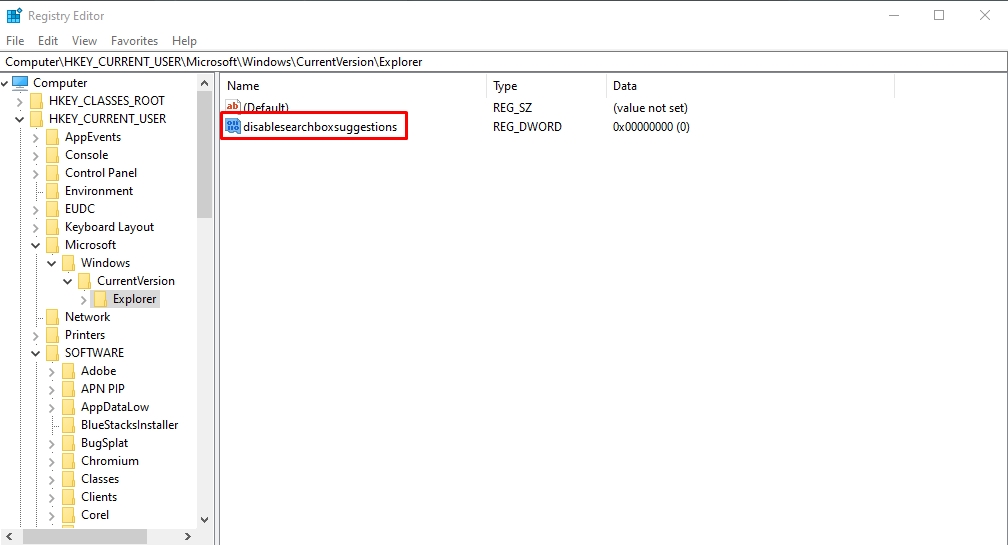Expand the Control Panel key
Image resolution: width=1008 pixels, height=545 pixels.
pos(35,173)
